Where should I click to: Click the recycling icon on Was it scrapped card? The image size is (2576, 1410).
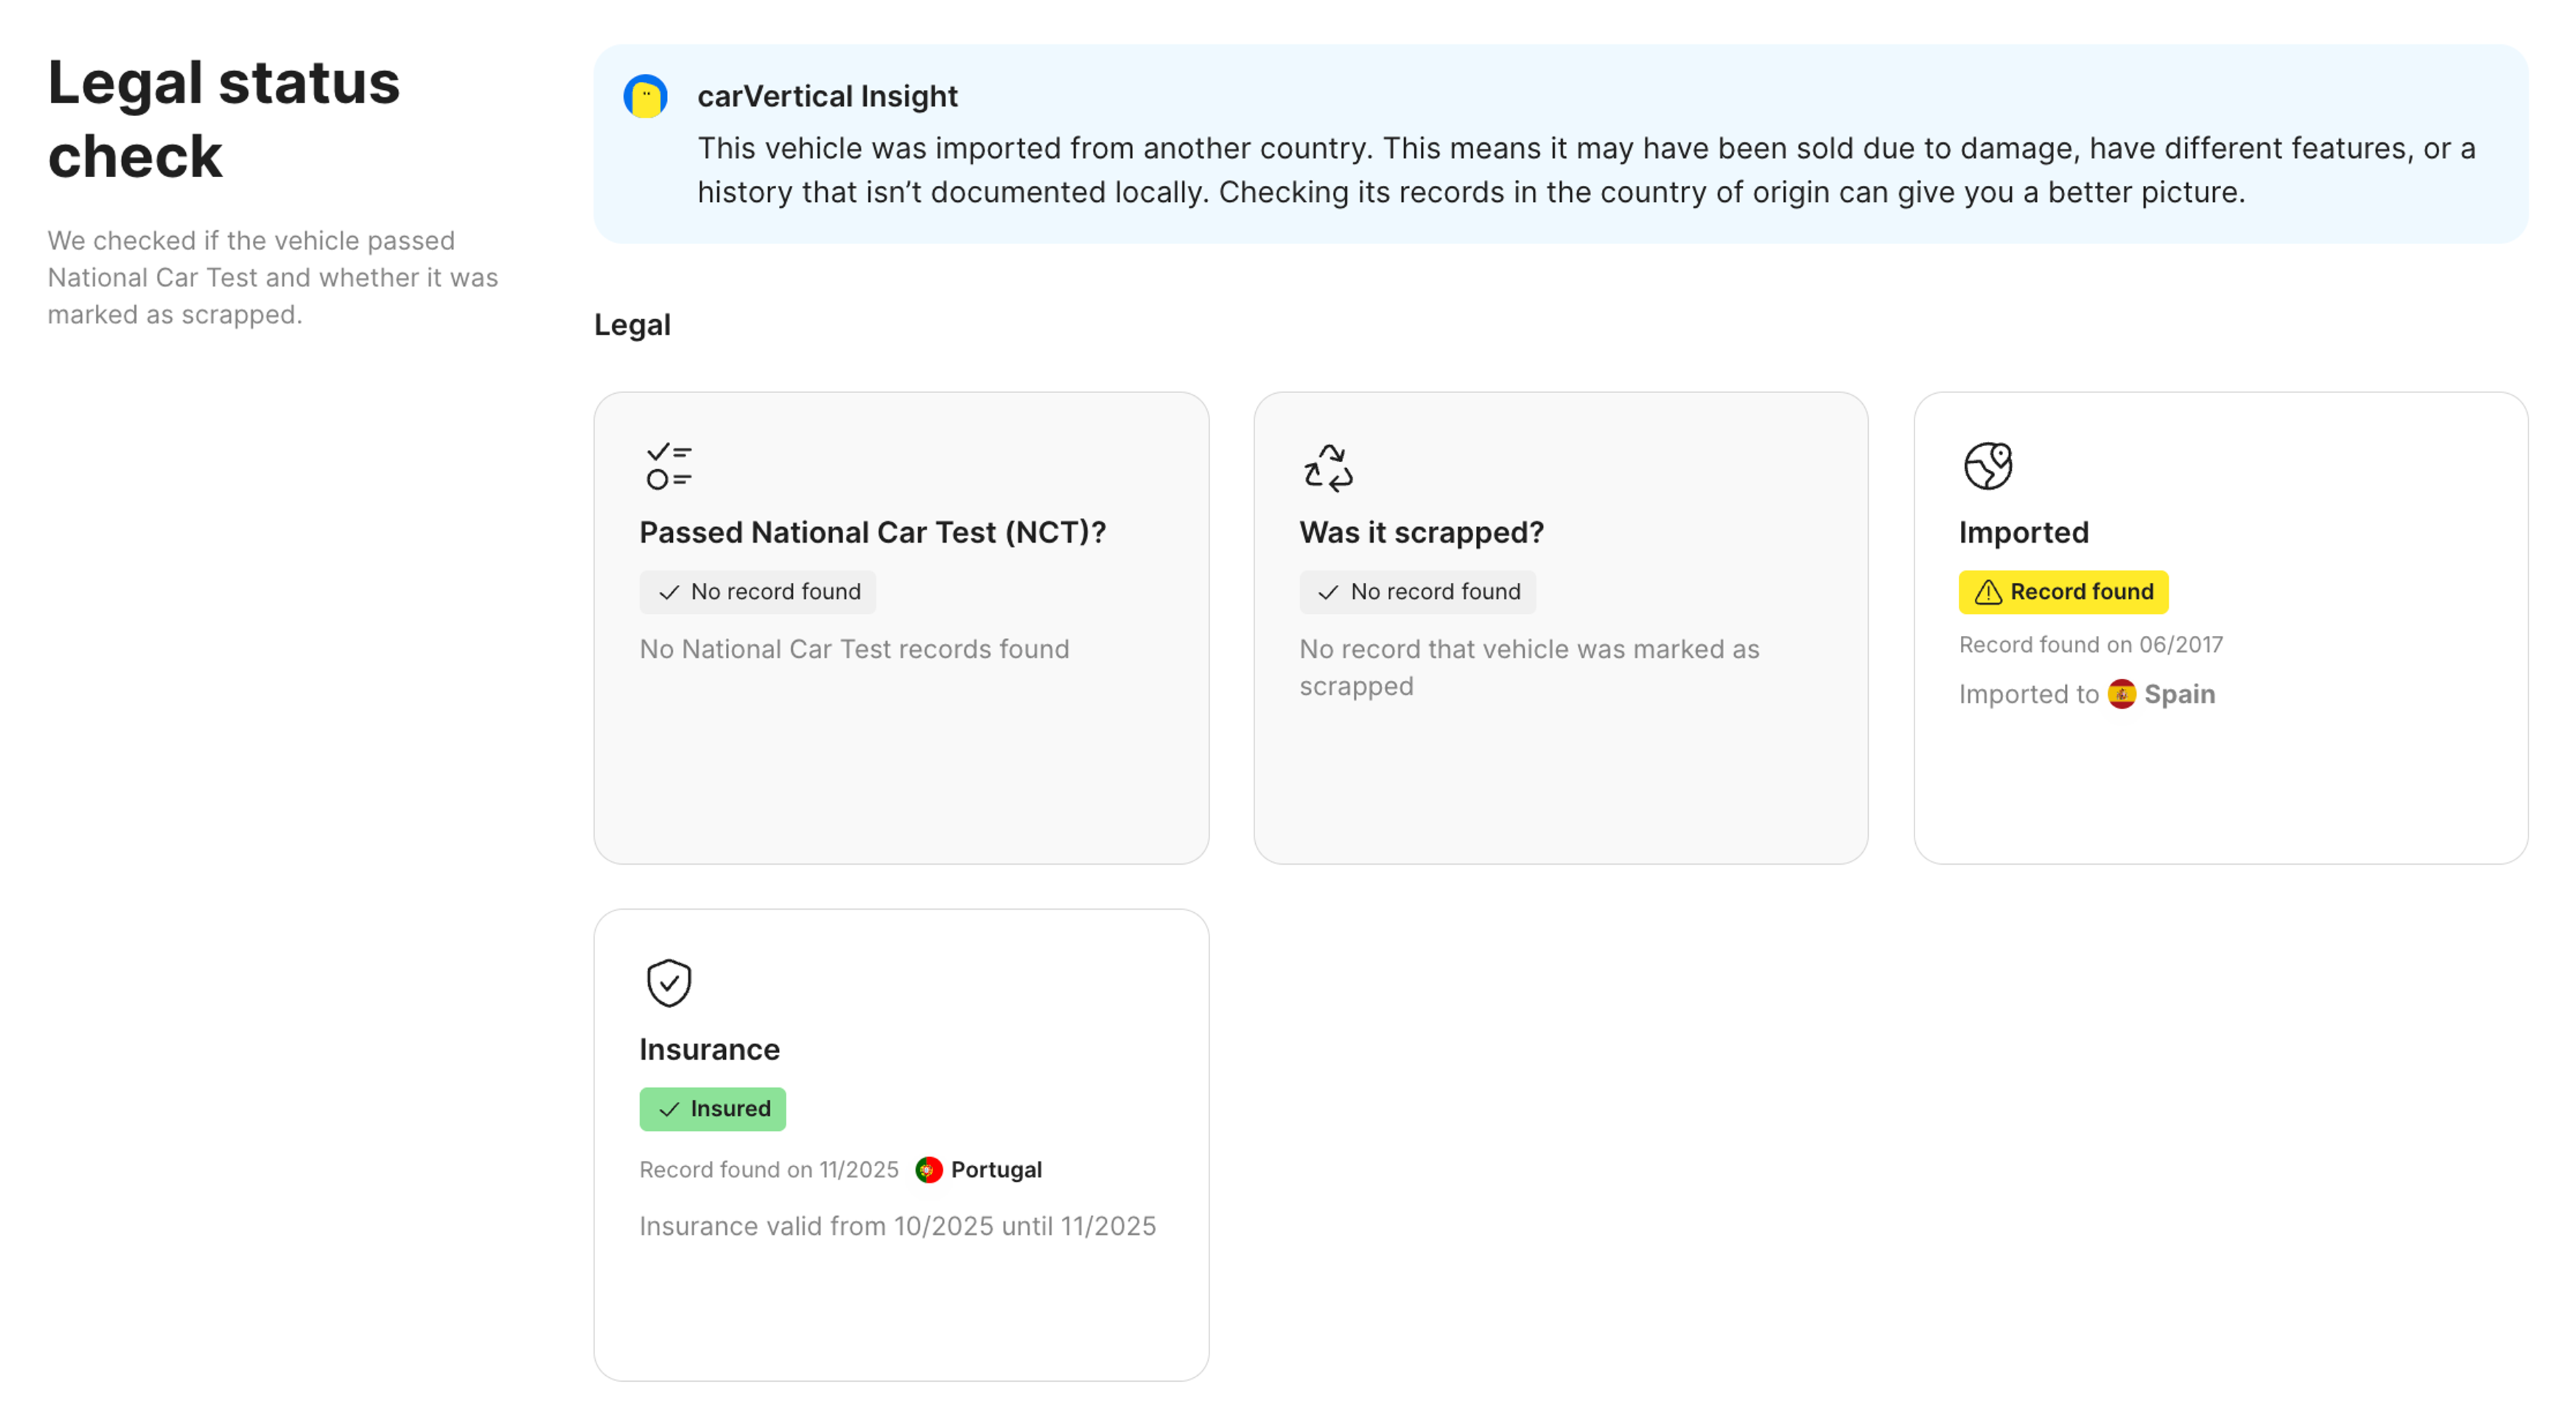[1328, 466]
